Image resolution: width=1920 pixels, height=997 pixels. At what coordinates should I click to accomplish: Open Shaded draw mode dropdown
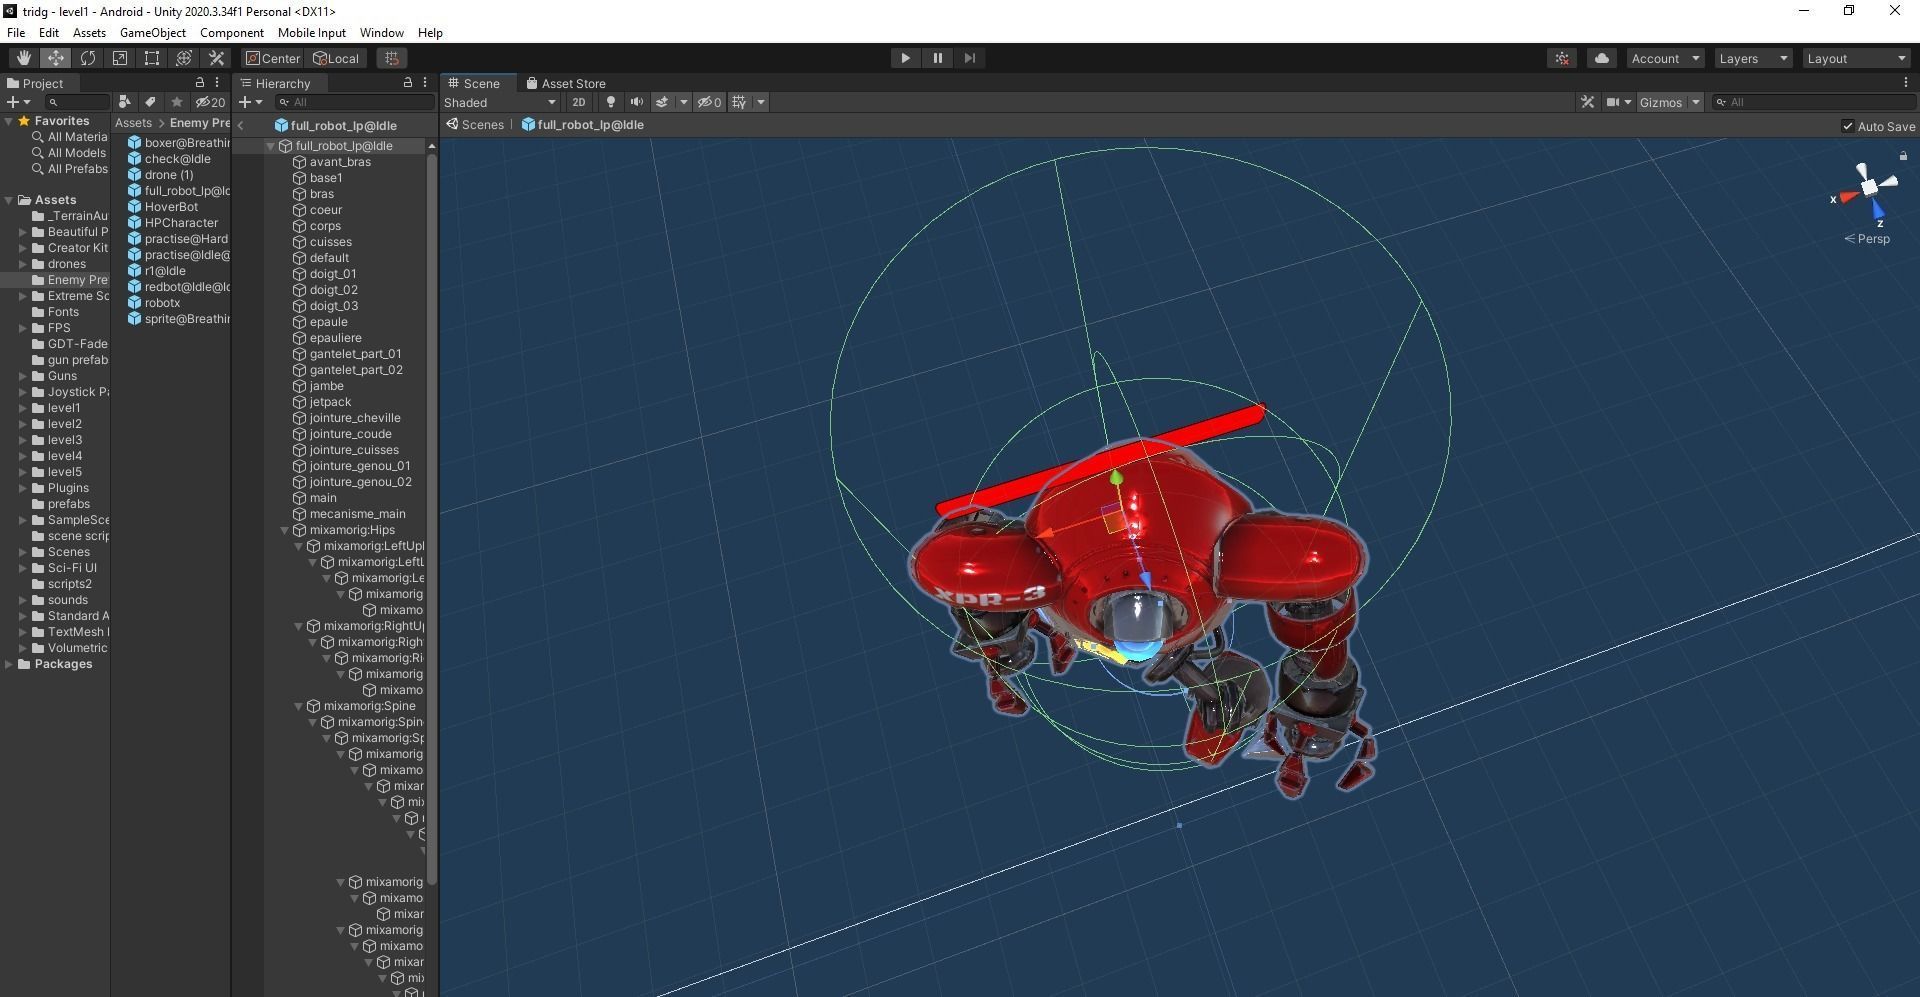point(500,102)
